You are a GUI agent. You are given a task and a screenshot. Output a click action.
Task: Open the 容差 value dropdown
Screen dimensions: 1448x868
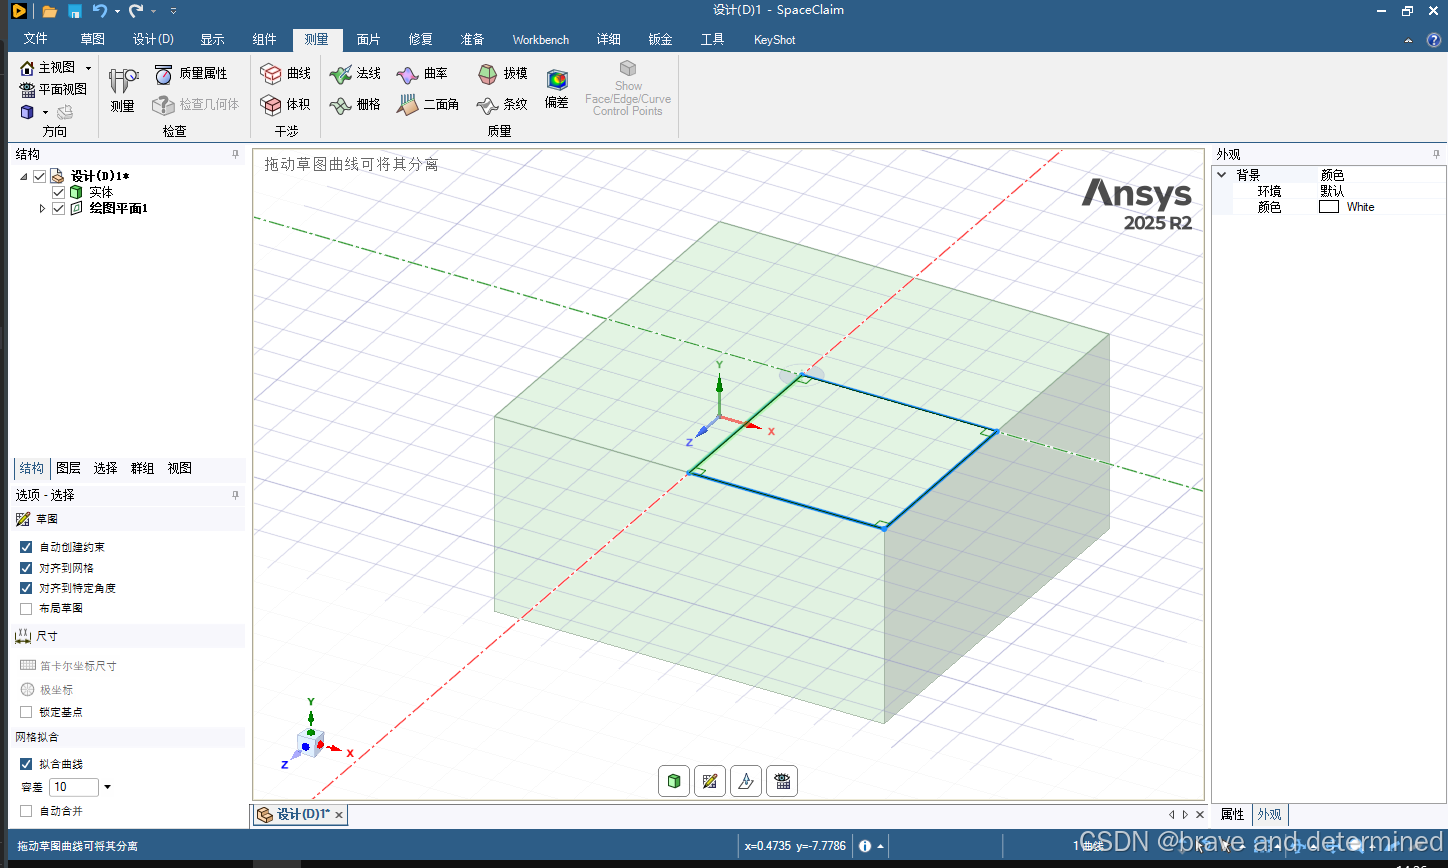pos(107,787)
